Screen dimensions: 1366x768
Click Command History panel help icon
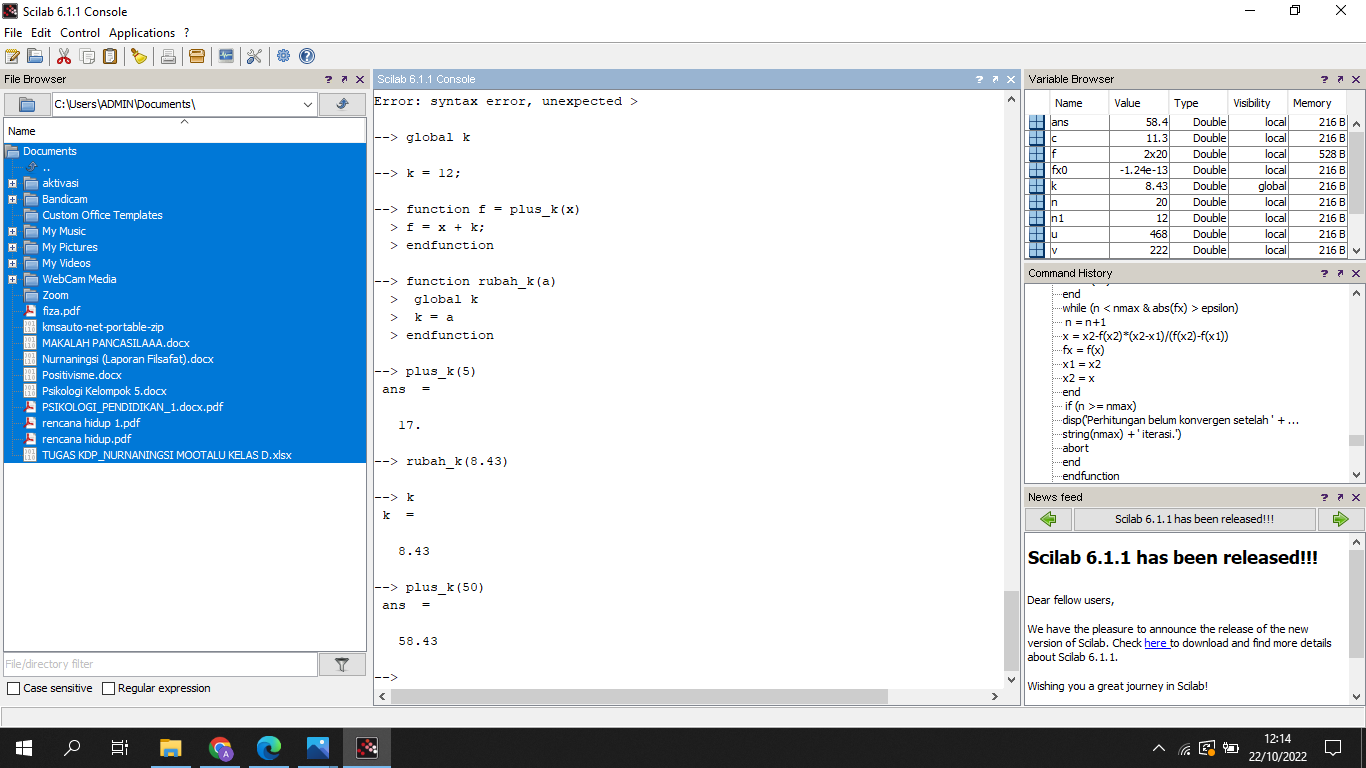pos(1324,273)
